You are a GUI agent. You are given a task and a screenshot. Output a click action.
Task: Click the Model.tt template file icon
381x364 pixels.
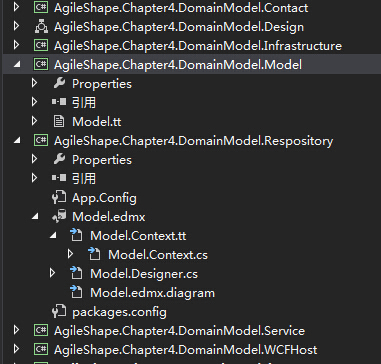[59, 121]
